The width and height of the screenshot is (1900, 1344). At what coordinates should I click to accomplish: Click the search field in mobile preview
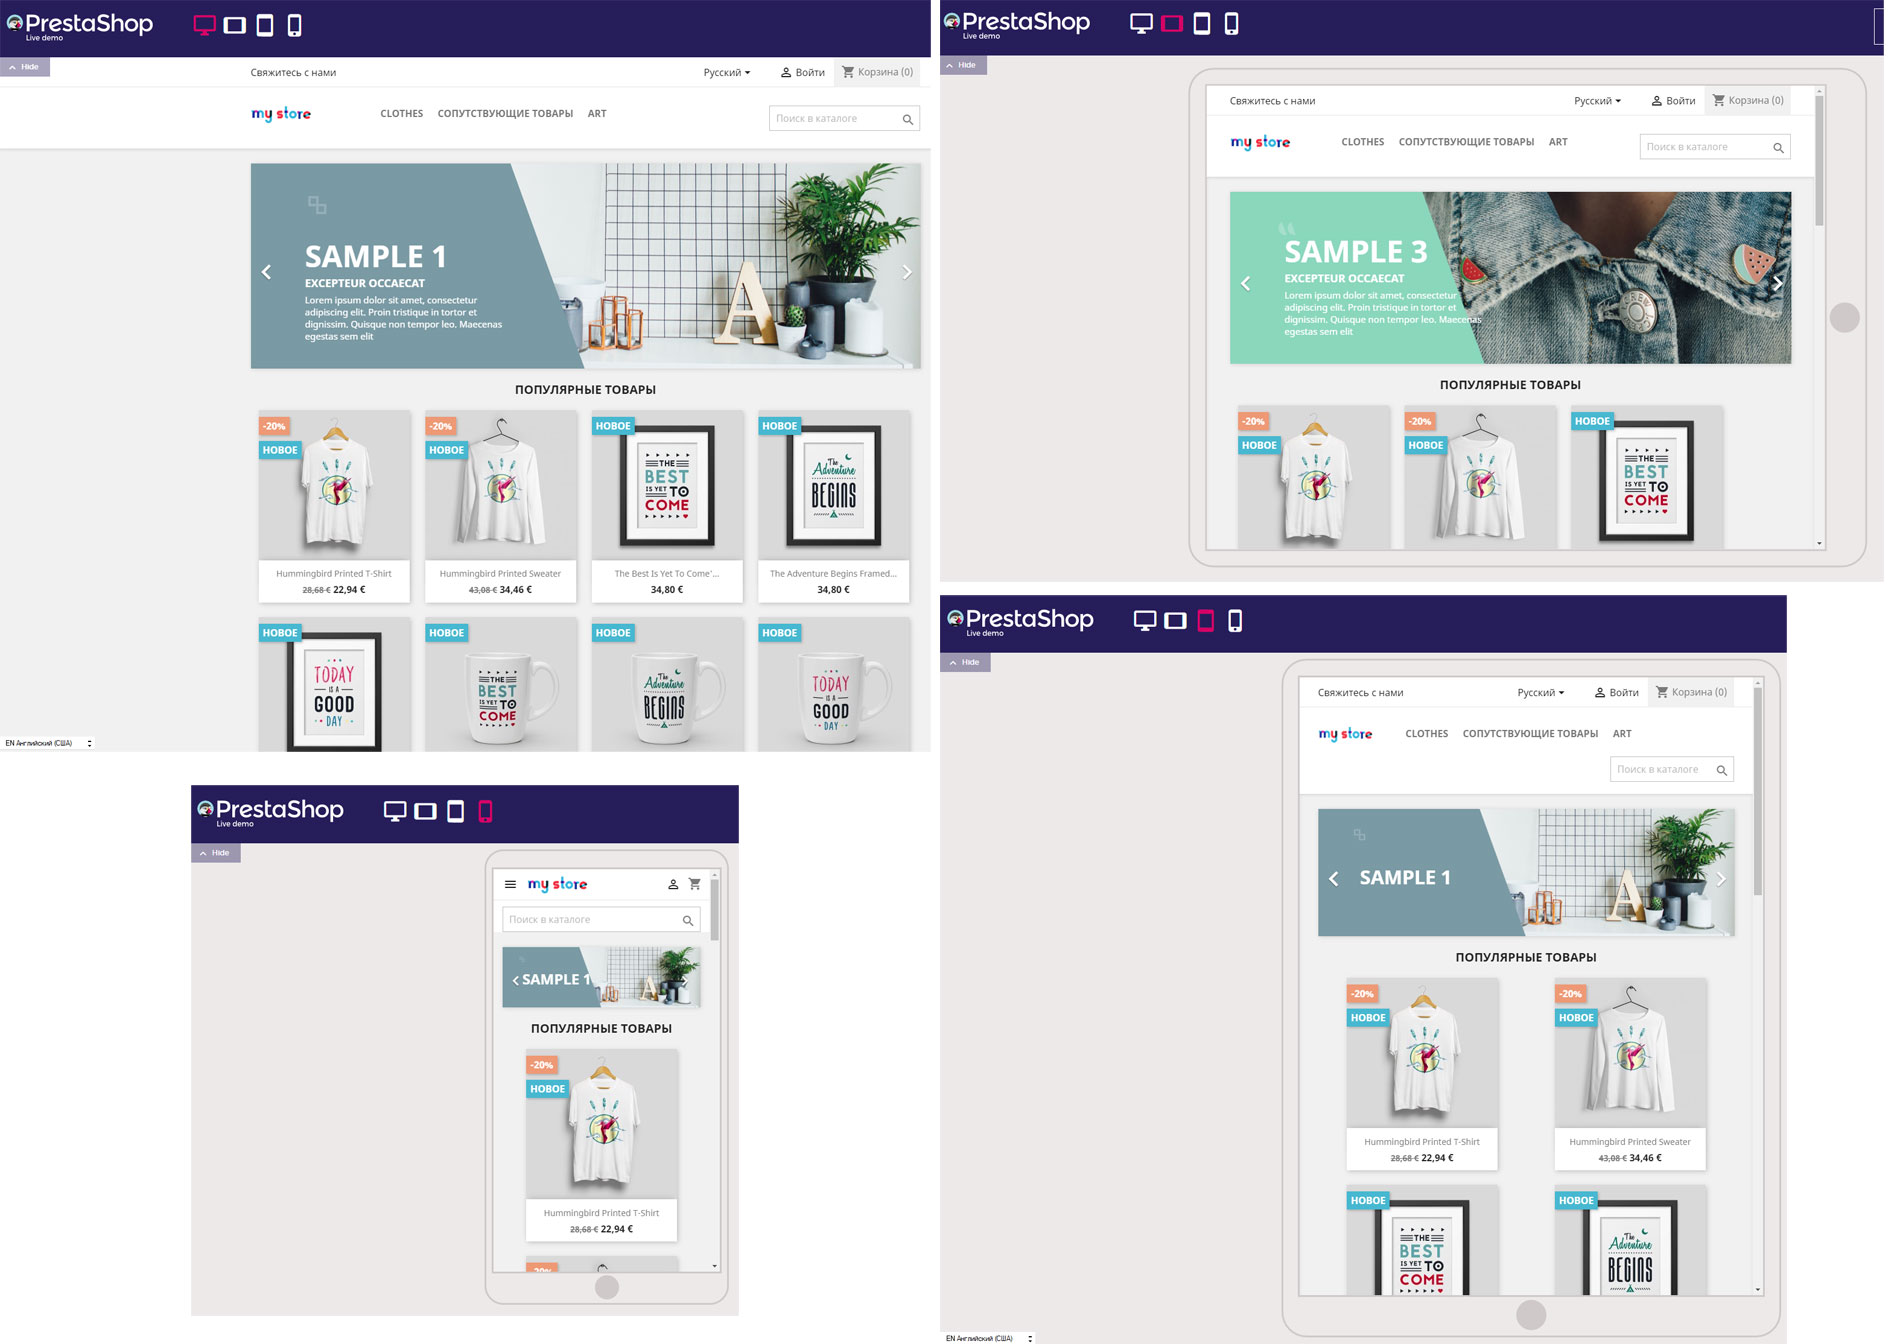pos(590,920)
